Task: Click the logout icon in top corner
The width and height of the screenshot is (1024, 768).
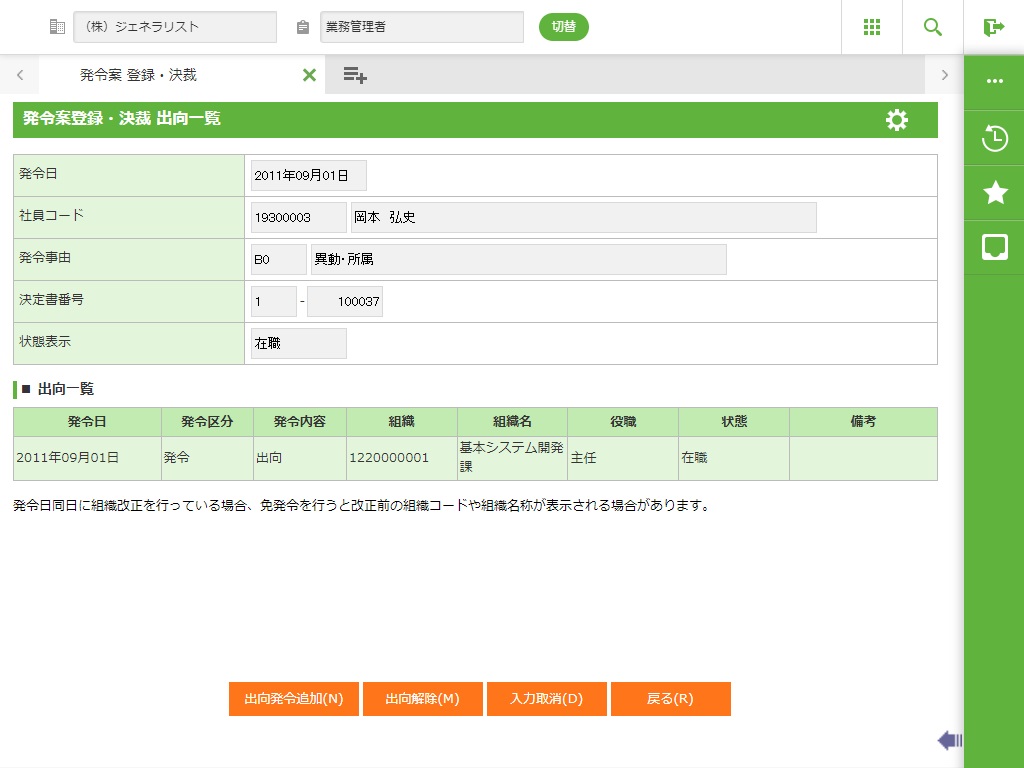Action: 993,27
